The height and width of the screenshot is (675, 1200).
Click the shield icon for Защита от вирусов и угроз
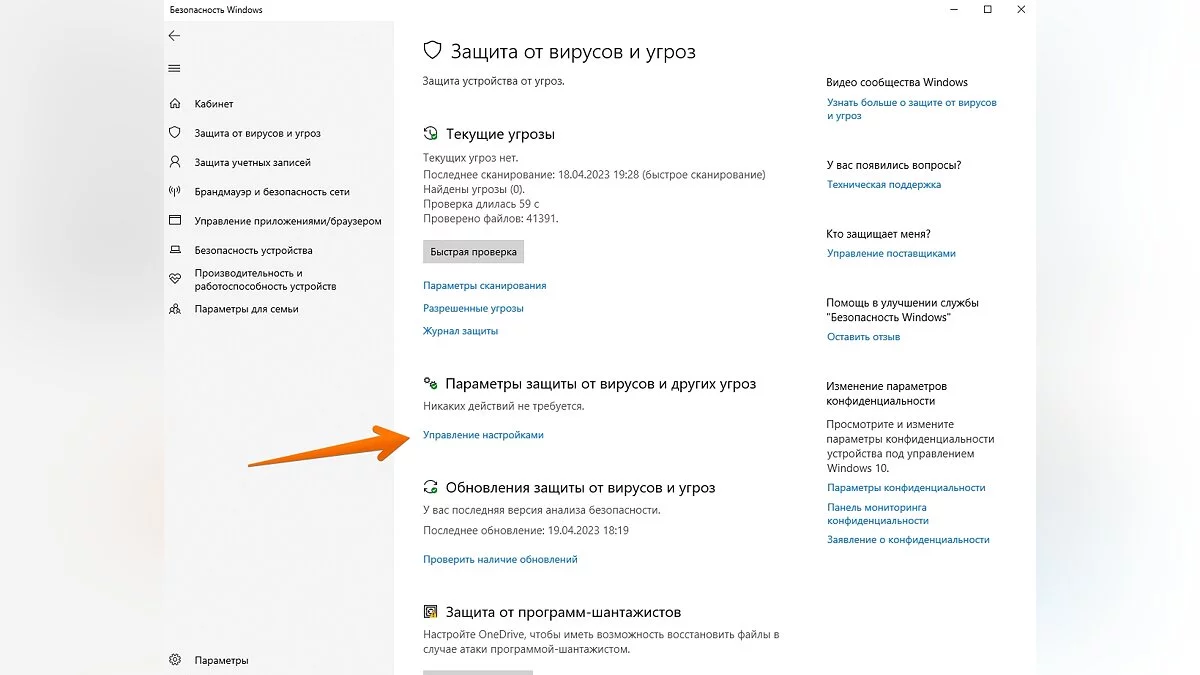pos(175,133)
